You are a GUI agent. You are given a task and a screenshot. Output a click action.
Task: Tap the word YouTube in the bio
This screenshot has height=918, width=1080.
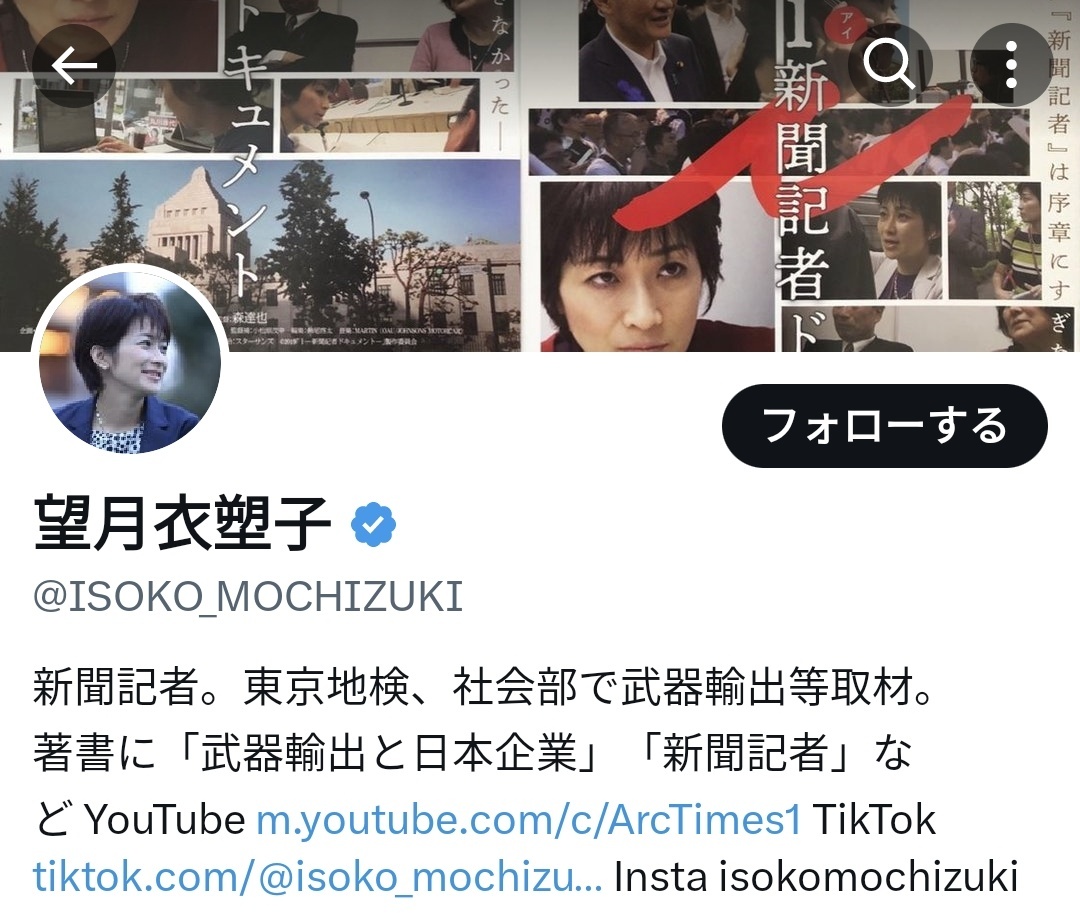[165, 820]
